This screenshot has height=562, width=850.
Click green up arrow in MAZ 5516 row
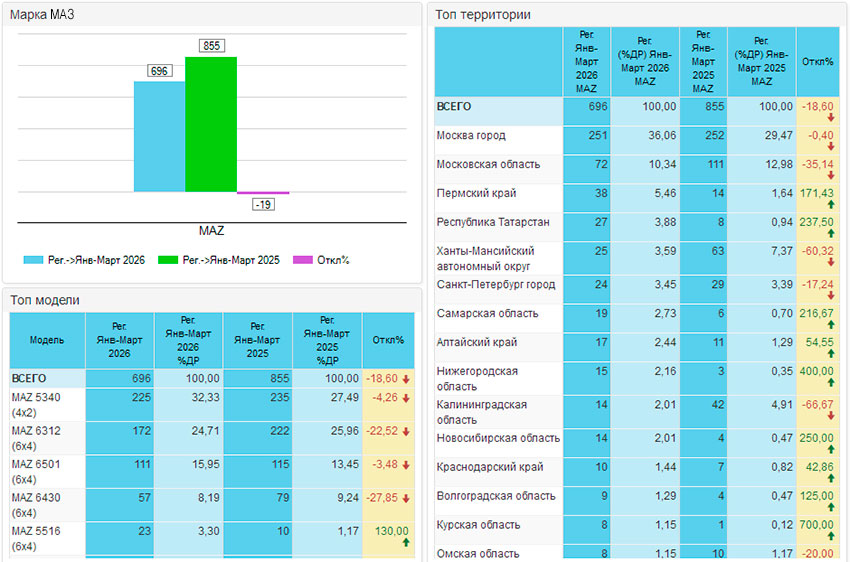(x=406, y=543)
